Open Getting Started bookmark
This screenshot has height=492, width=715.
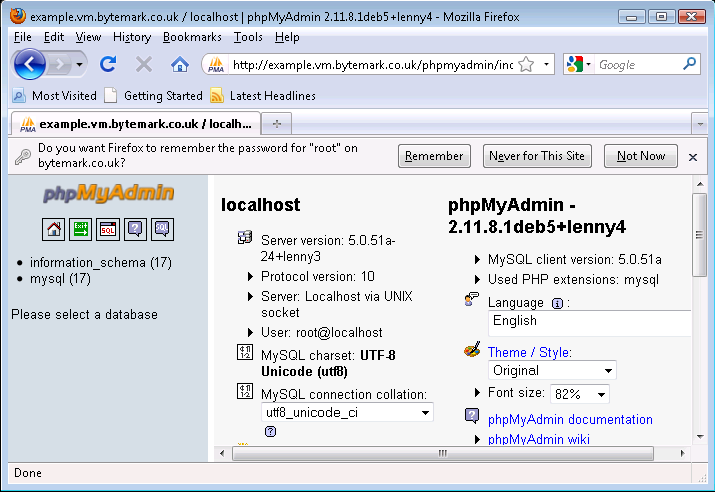click(163, 96)
